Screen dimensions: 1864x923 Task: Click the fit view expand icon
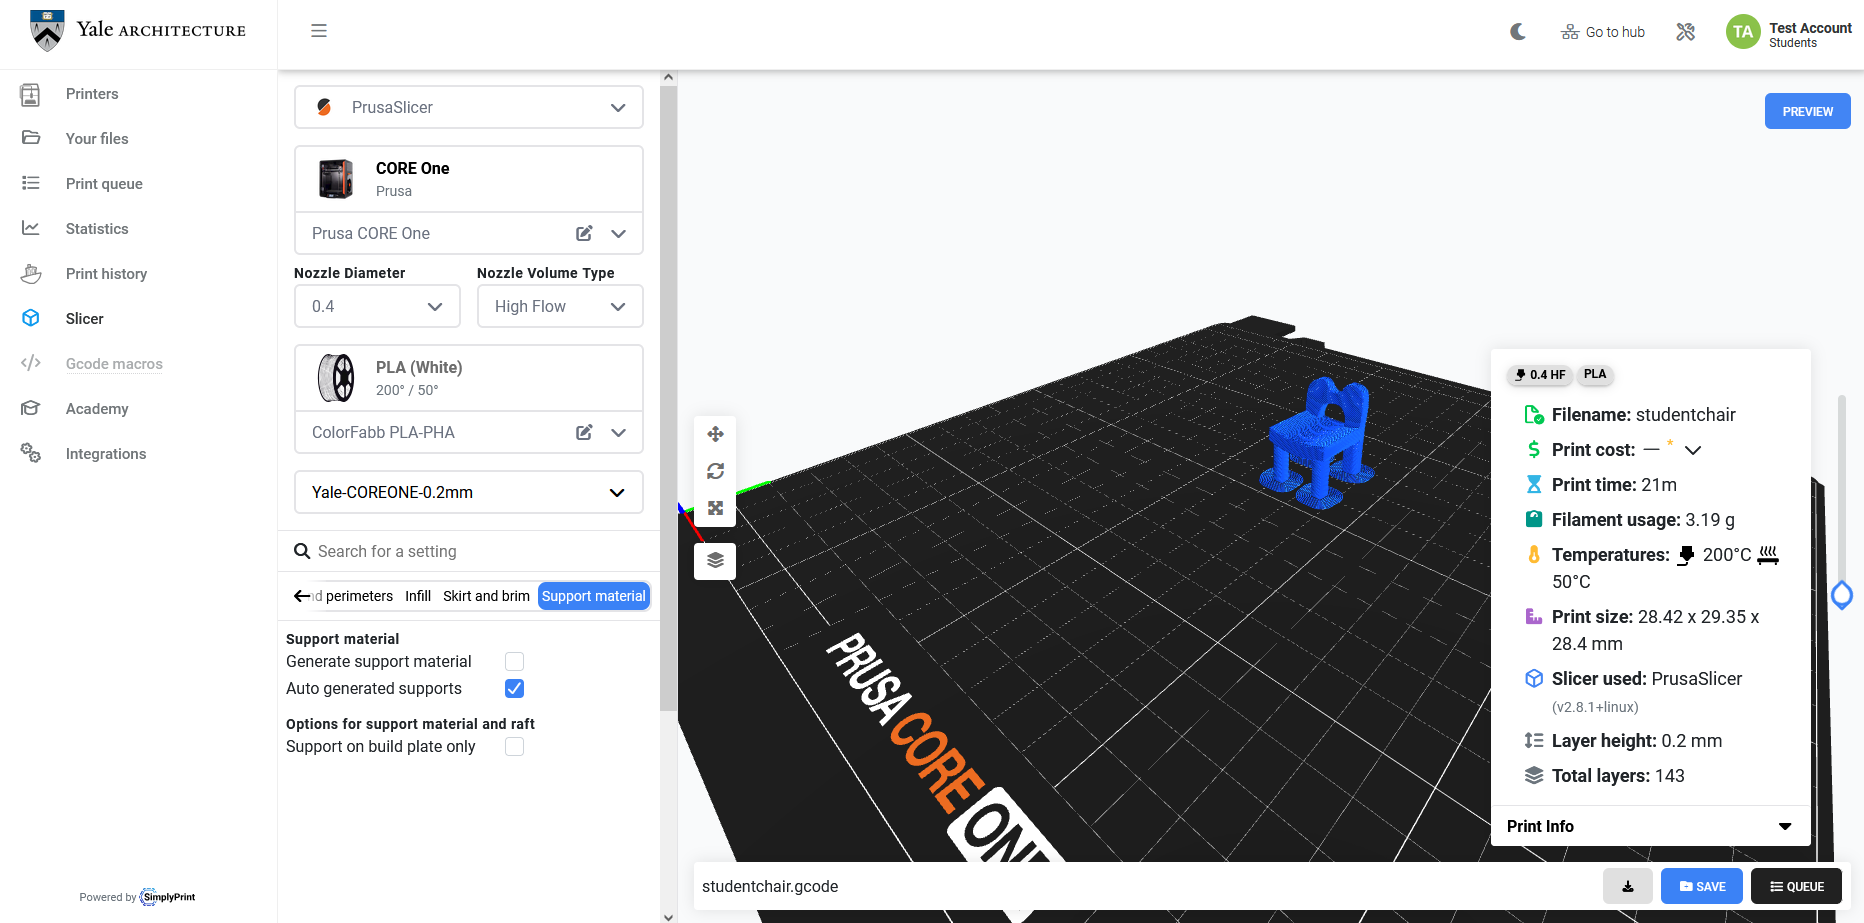point(715,508)
